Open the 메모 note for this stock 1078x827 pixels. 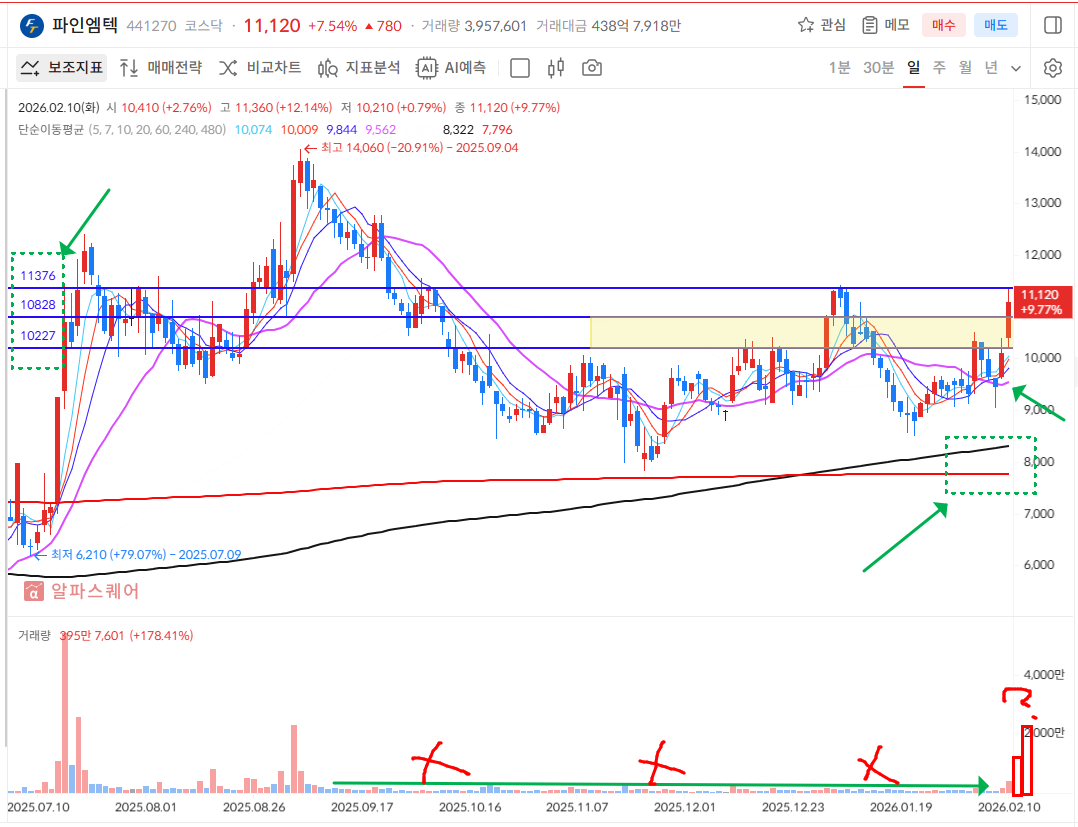click(x=885, y=25)
